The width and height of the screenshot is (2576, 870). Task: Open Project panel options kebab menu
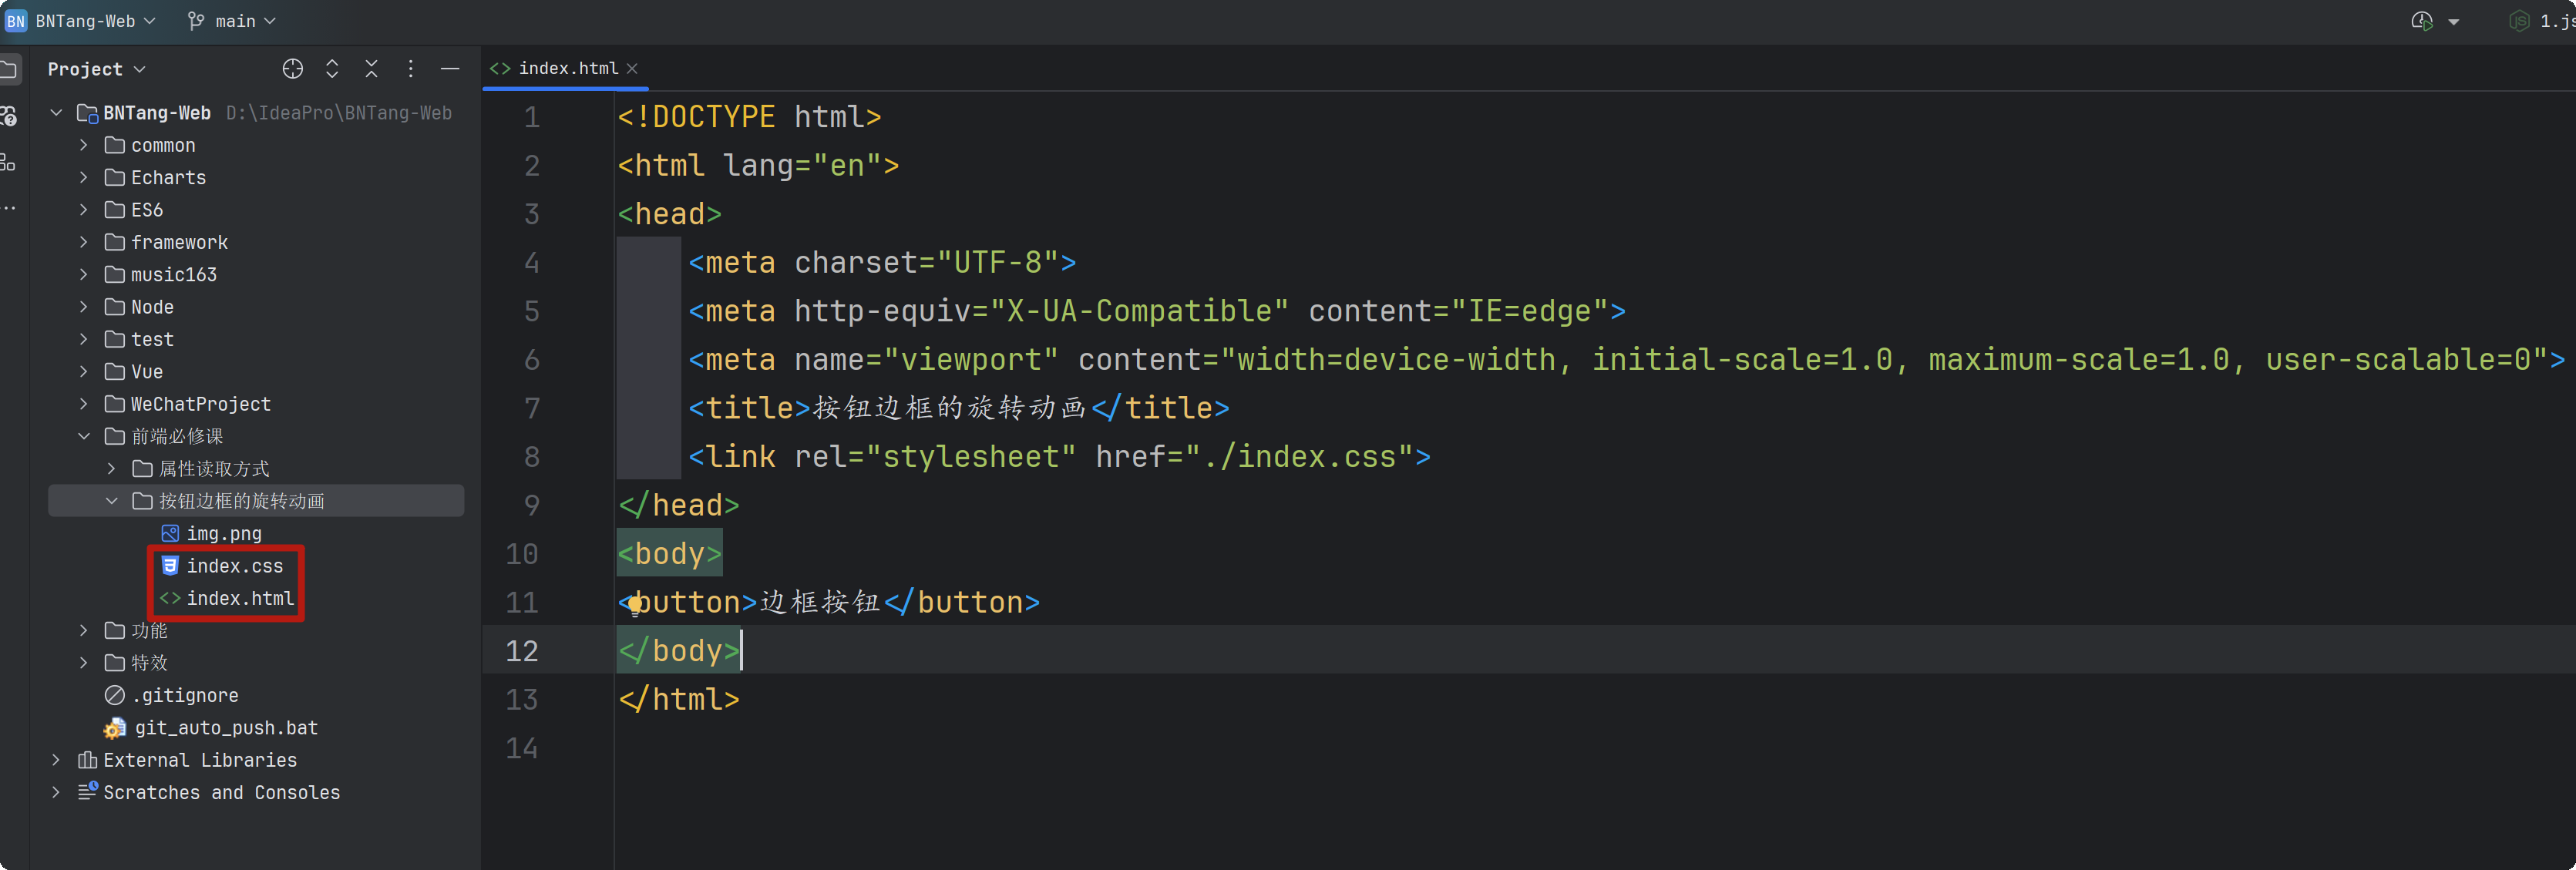point(411,69)
